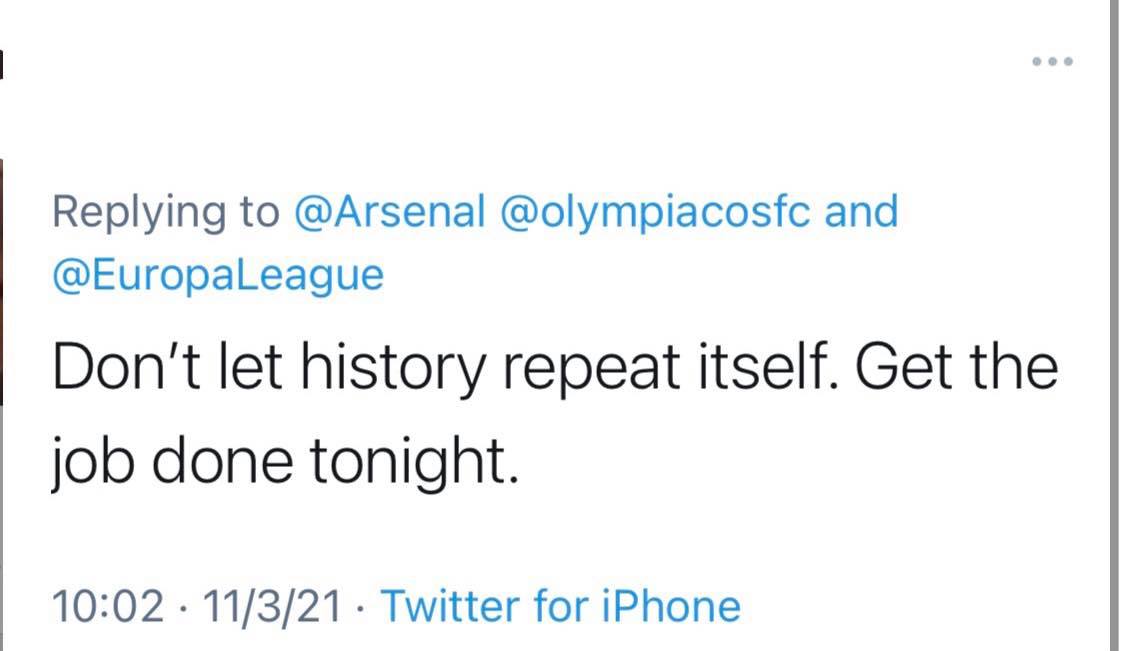Image resolution: width=1125 pixels, height=651 pixels.
Task: Open the @Arsenal profile mention
Action: 390,212
